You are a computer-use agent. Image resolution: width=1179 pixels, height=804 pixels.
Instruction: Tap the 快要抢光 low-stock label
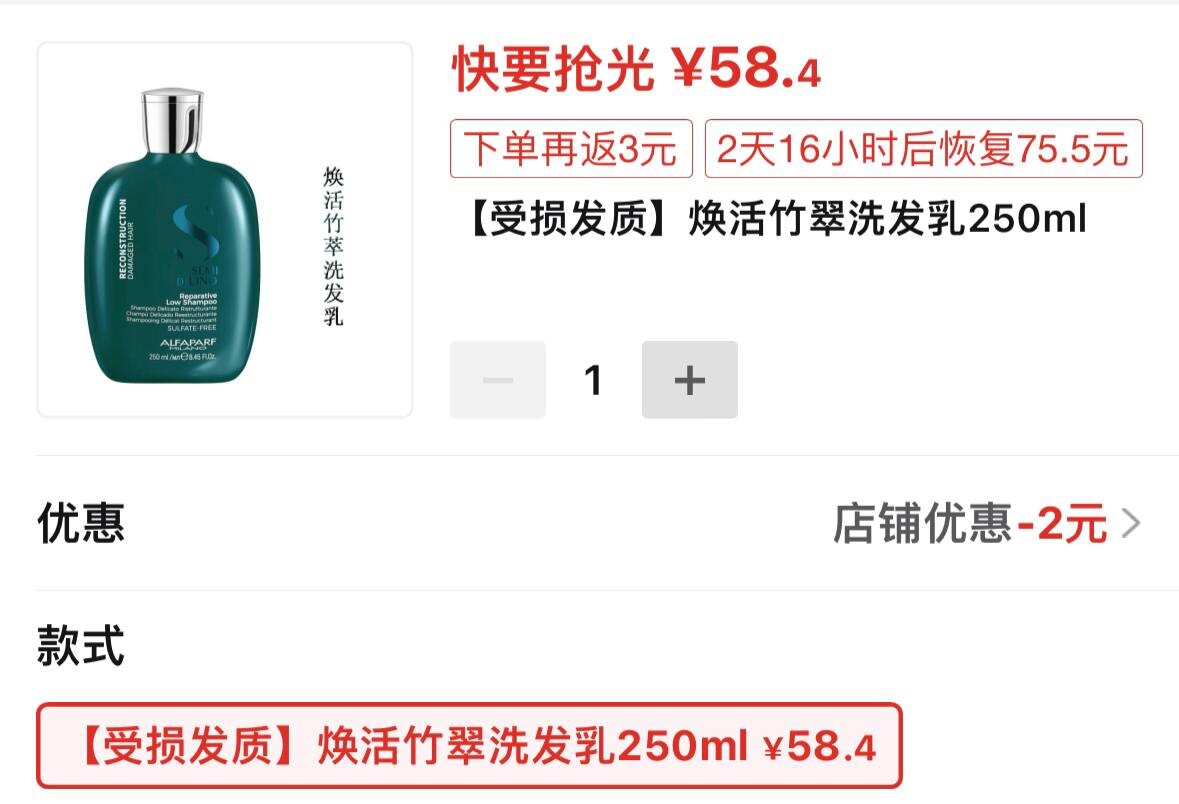coord(553,68)
